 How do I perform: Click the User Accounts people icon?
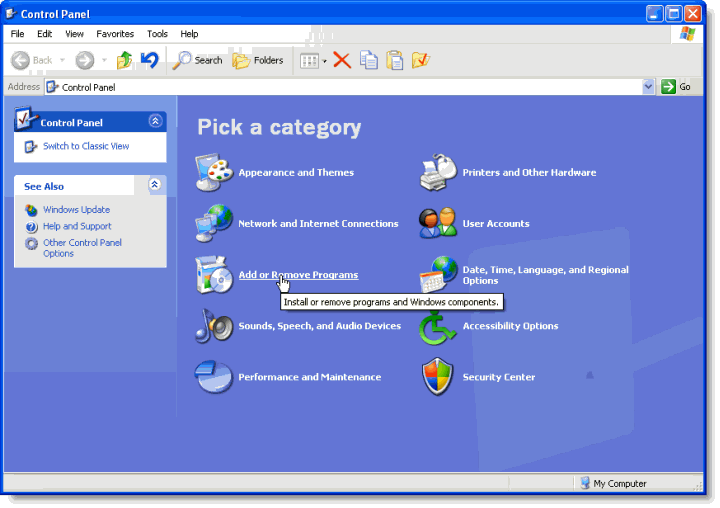coord(438,223)
